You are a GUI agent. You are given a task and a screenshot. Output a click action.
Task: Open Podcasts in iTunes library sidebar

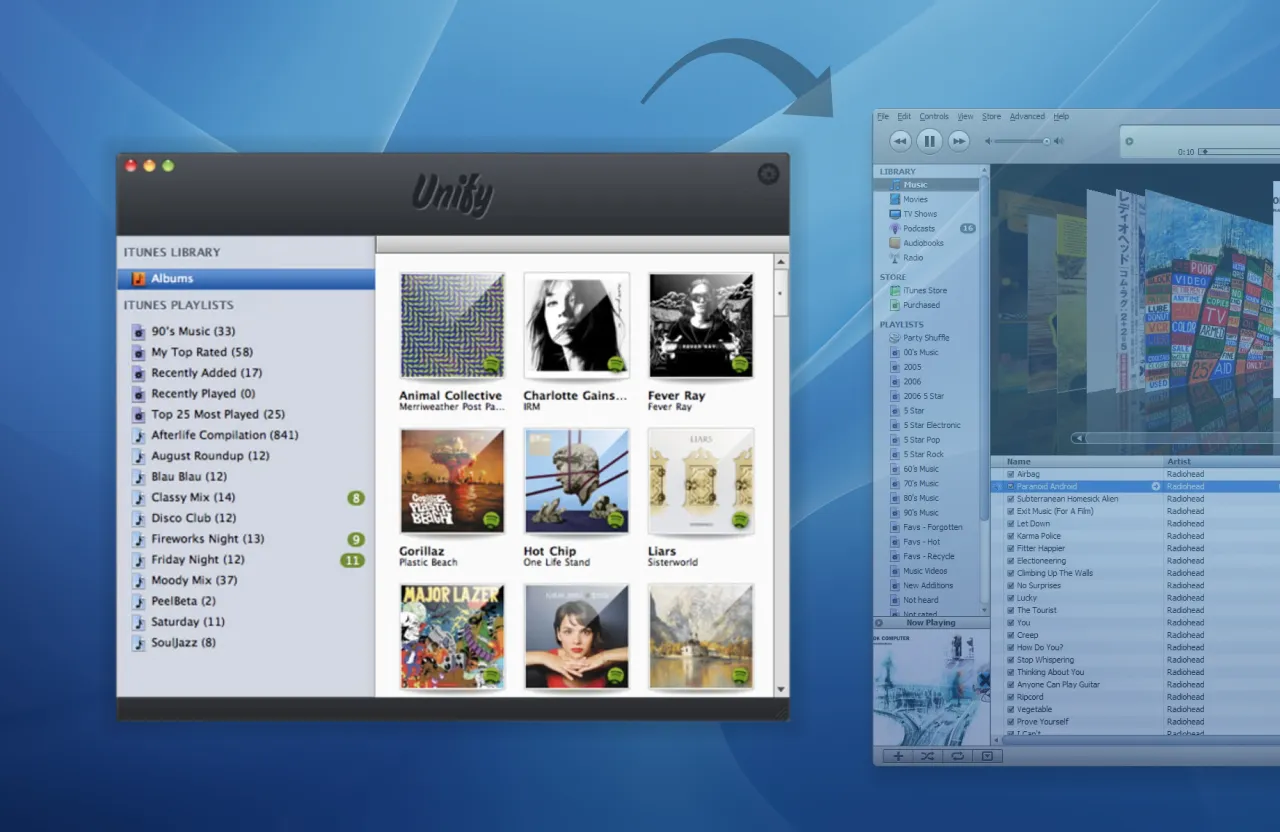(918, 228)
